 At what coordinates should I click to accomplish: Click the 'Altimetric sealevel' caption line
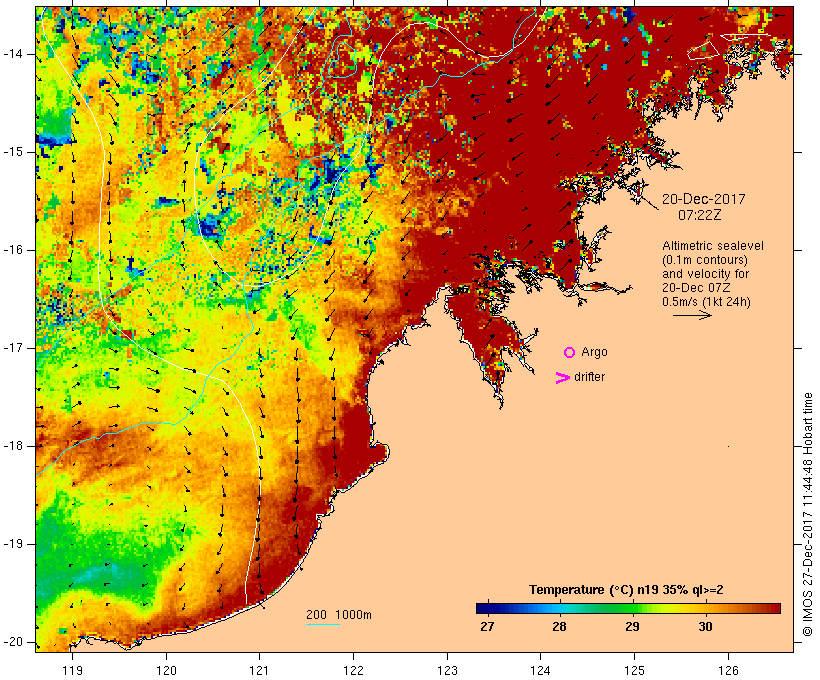[713, 246]
